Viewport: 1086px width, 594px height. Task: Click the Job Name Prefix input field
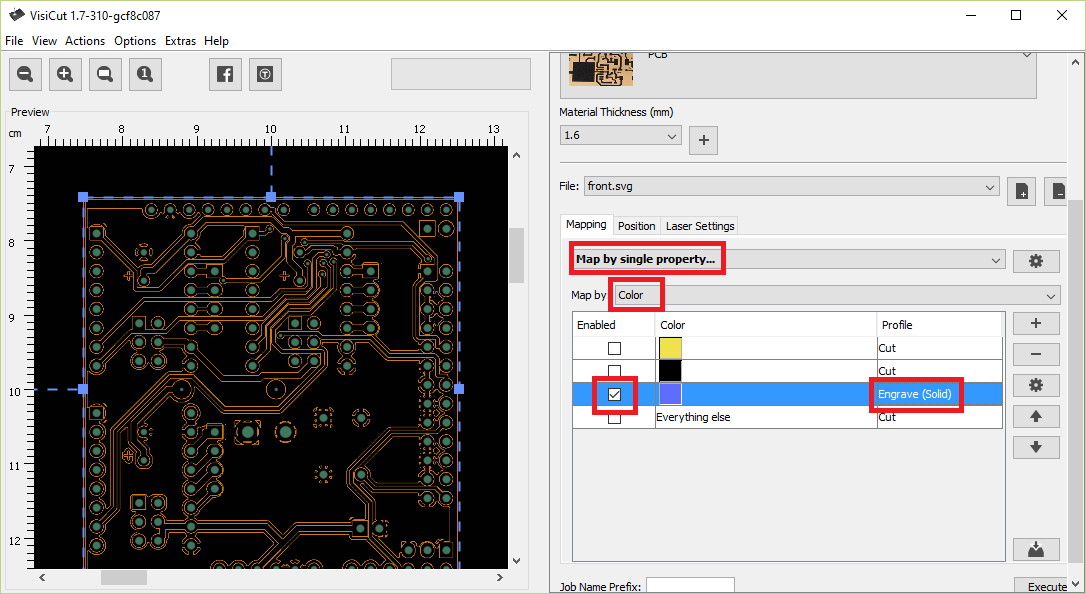click(690, 586)
